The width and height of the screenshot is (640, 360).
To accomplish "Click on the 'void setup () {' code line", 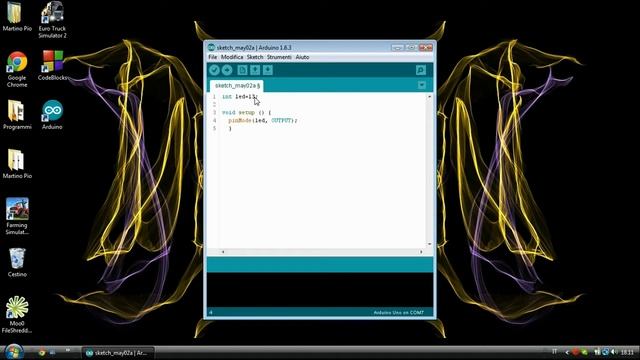I will [x=247, y=112].
